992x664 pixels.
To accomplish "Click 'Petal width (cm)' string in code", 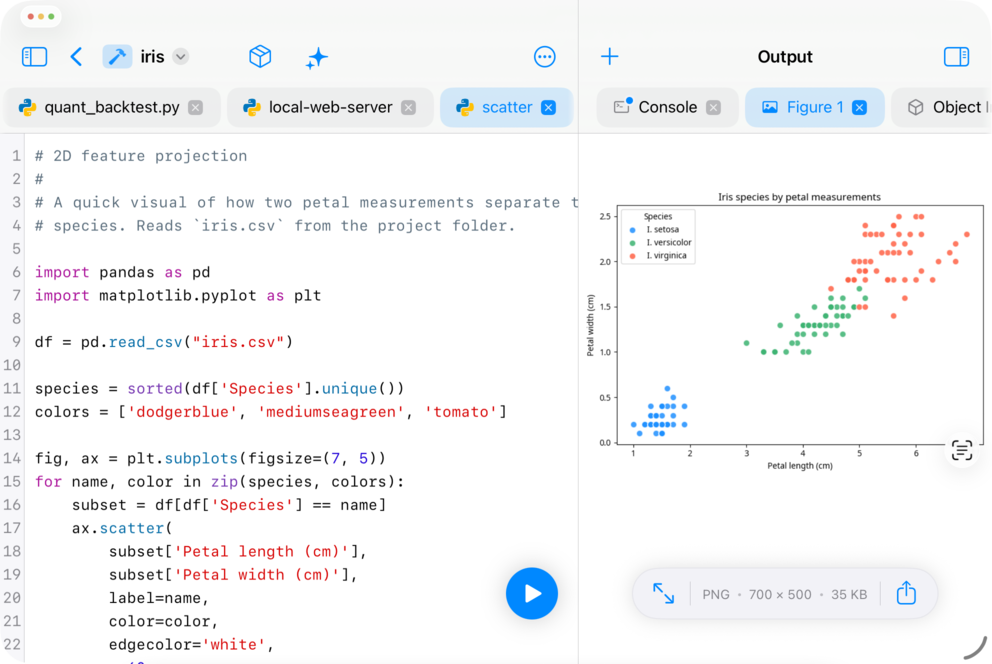I will click(256, 575).
